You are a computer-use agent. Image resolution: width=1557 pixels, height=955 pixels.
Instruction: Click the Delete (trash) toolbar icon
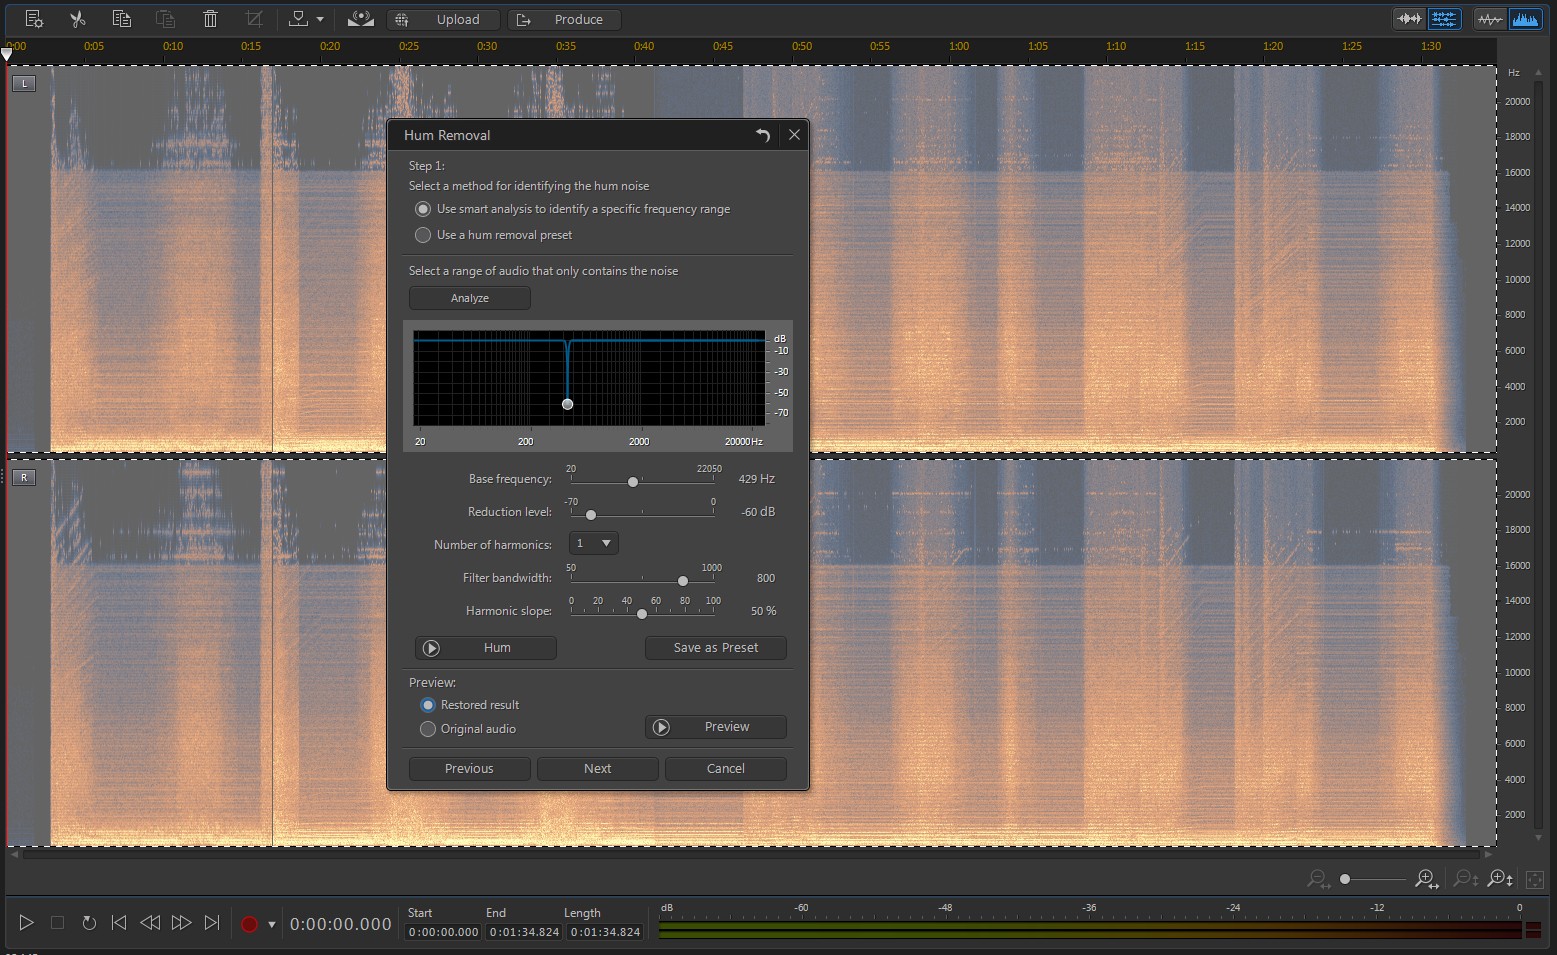(x=209, y=19)
